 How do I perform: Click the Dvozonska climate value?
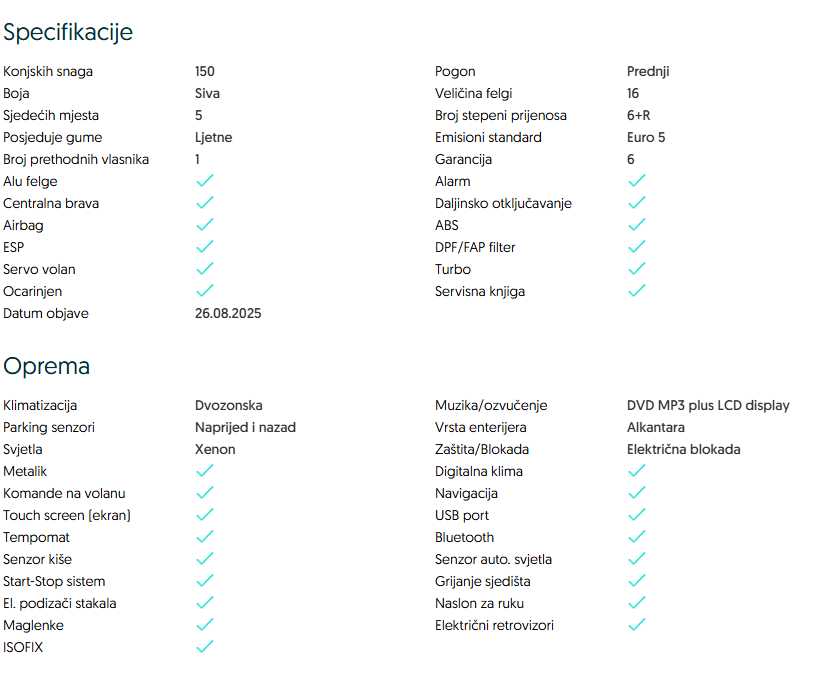229,405
